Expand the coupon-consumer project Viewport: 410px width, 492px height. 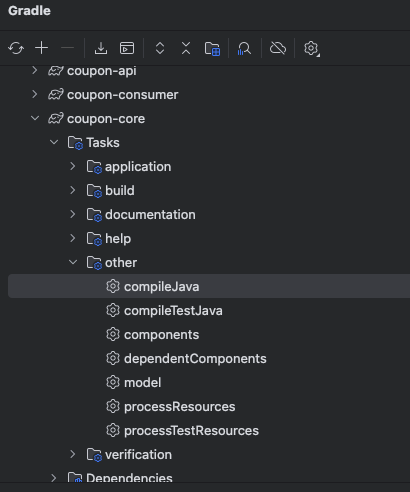(x=34, y=94)
